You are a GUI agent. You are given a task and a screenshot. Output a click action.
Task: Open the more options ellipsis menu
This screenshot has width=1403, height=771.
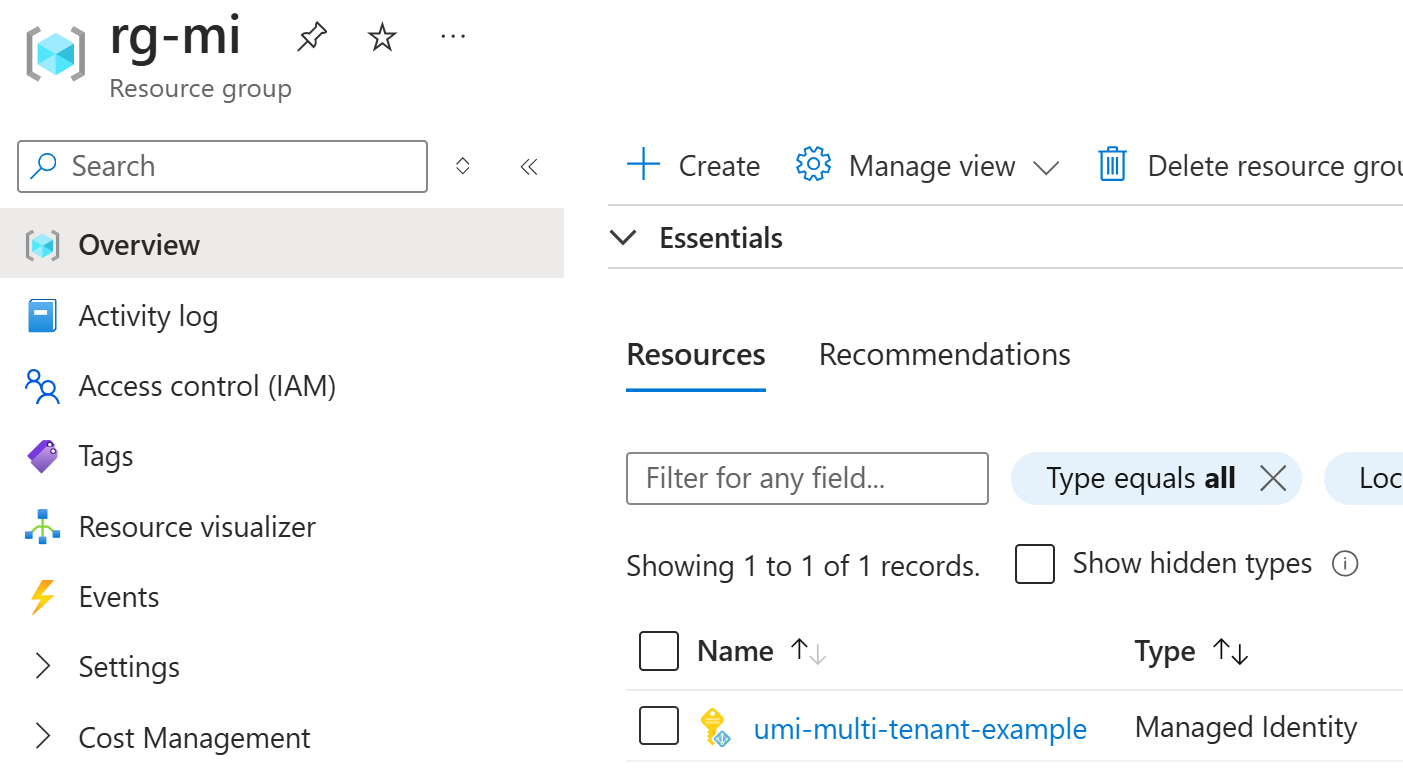pyautogui.click(x=453, y=37)
